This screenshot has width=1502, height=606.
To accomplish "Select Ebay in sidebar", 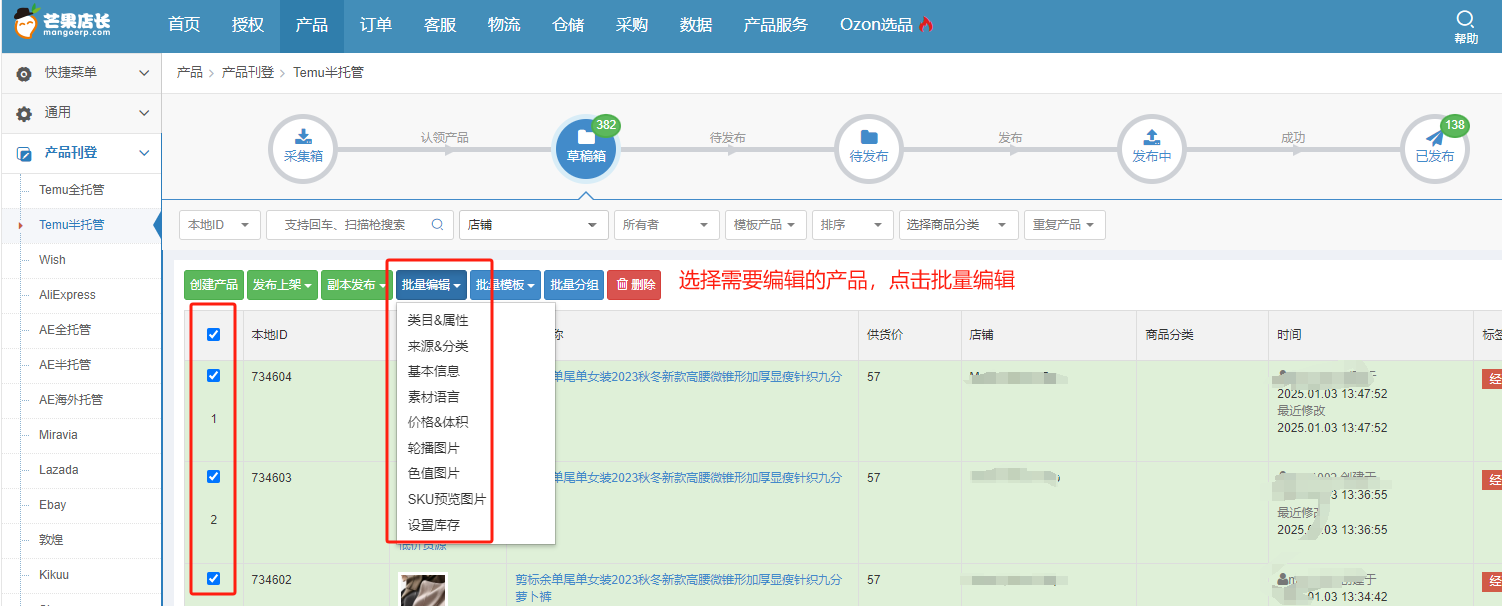I will coord(53,505).
